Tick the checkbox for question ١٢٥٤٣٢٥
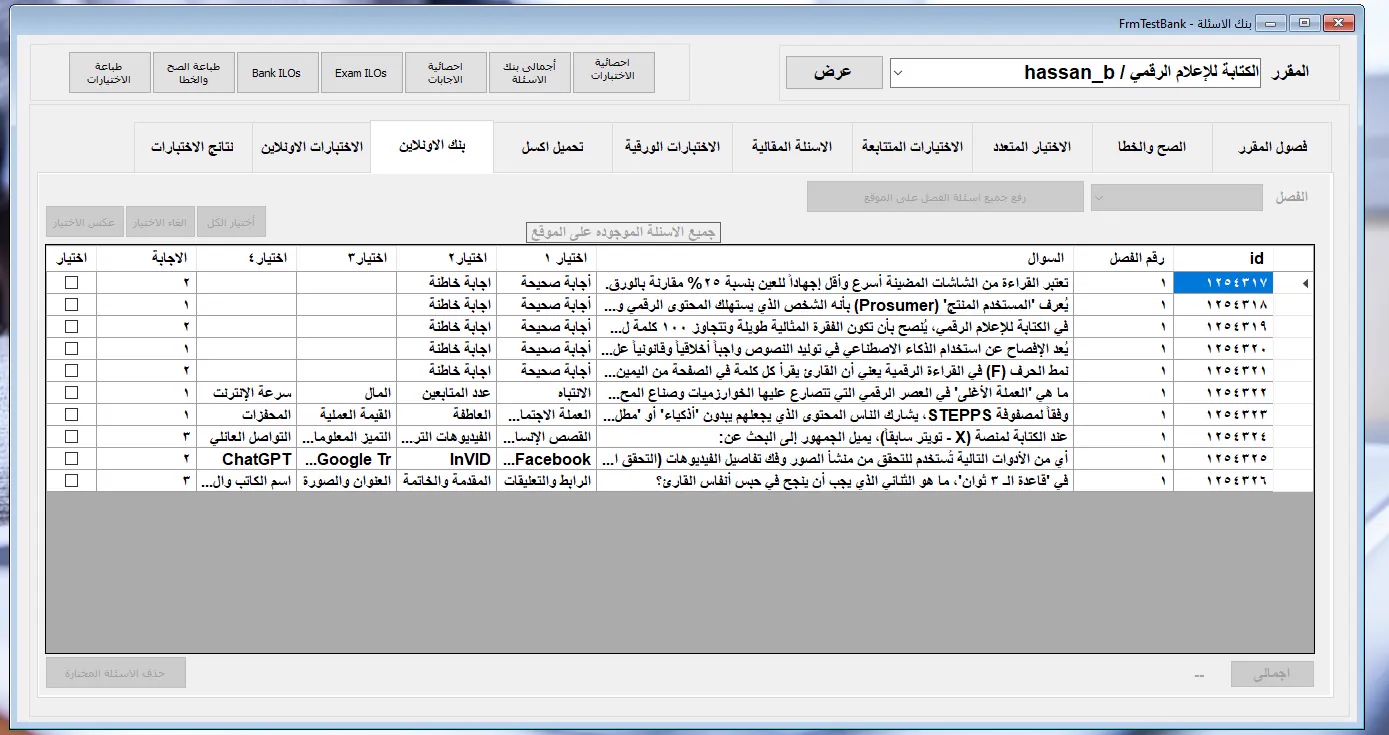The width and height of the screenshot is (1389, 735). click(x=71, y=458)
